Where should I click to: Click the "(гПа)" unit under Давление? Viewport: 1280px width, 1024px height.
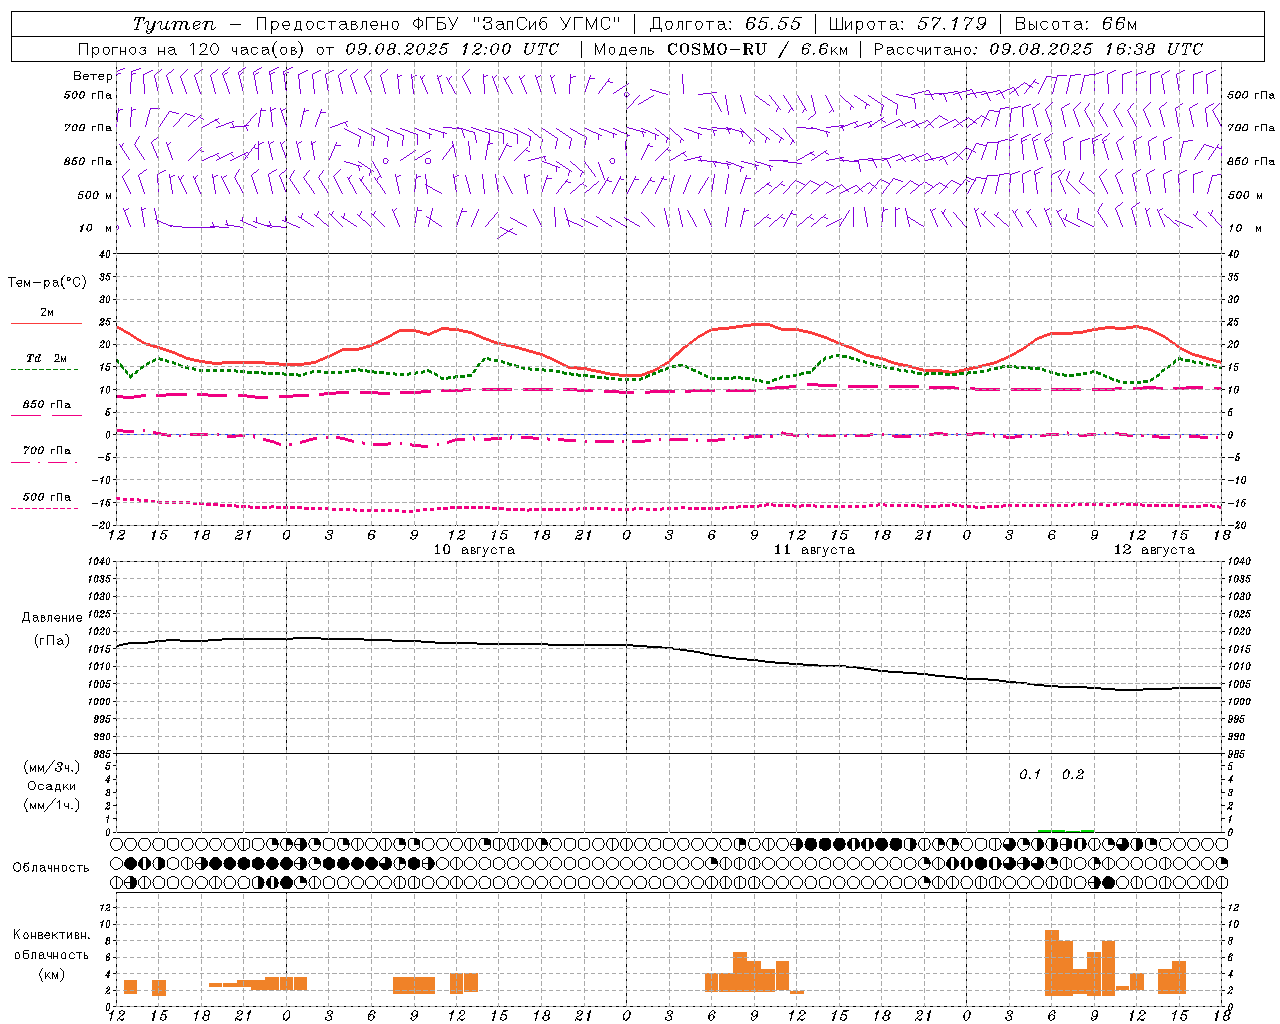pyautogui.click(x=52, y=641)
